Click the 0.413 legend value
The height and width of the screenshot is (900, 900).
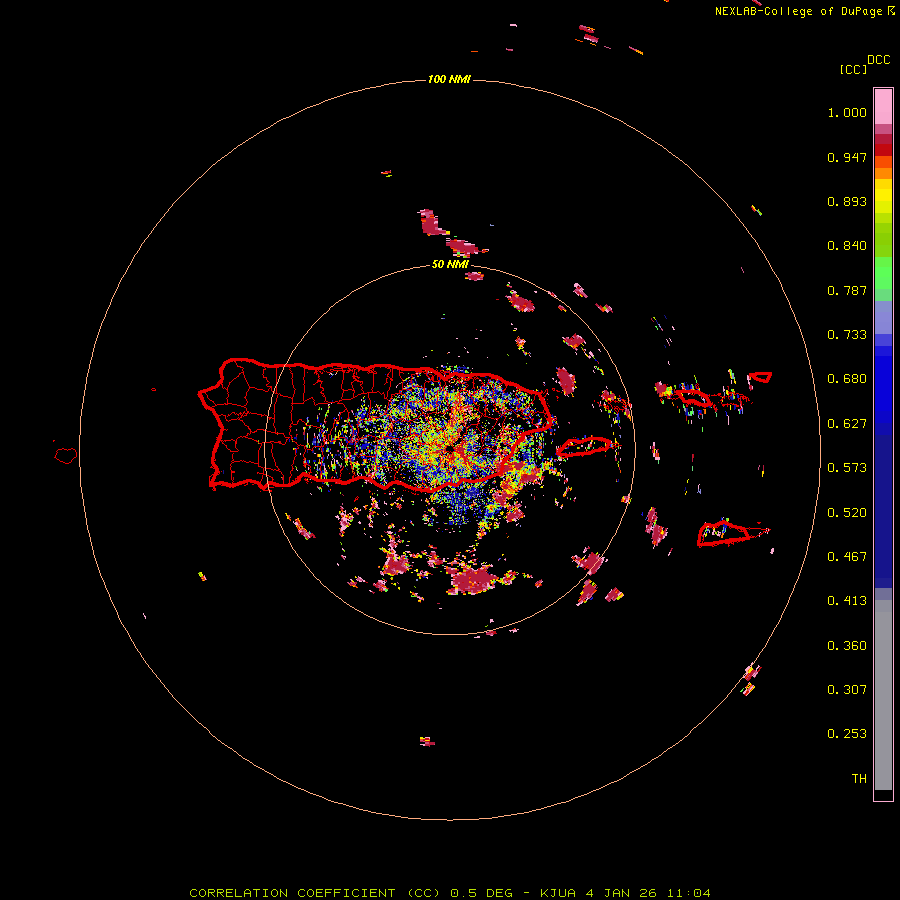[x=847, y=601]
